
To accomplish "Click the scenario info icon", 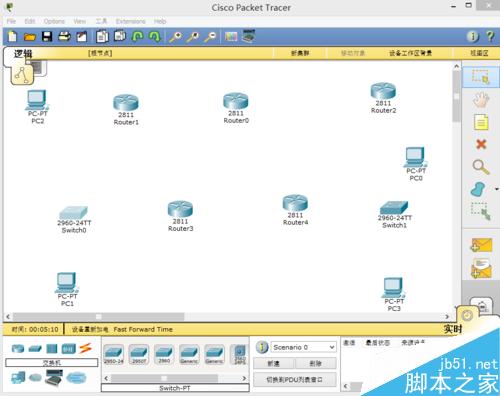I will [x=262, y=347].
